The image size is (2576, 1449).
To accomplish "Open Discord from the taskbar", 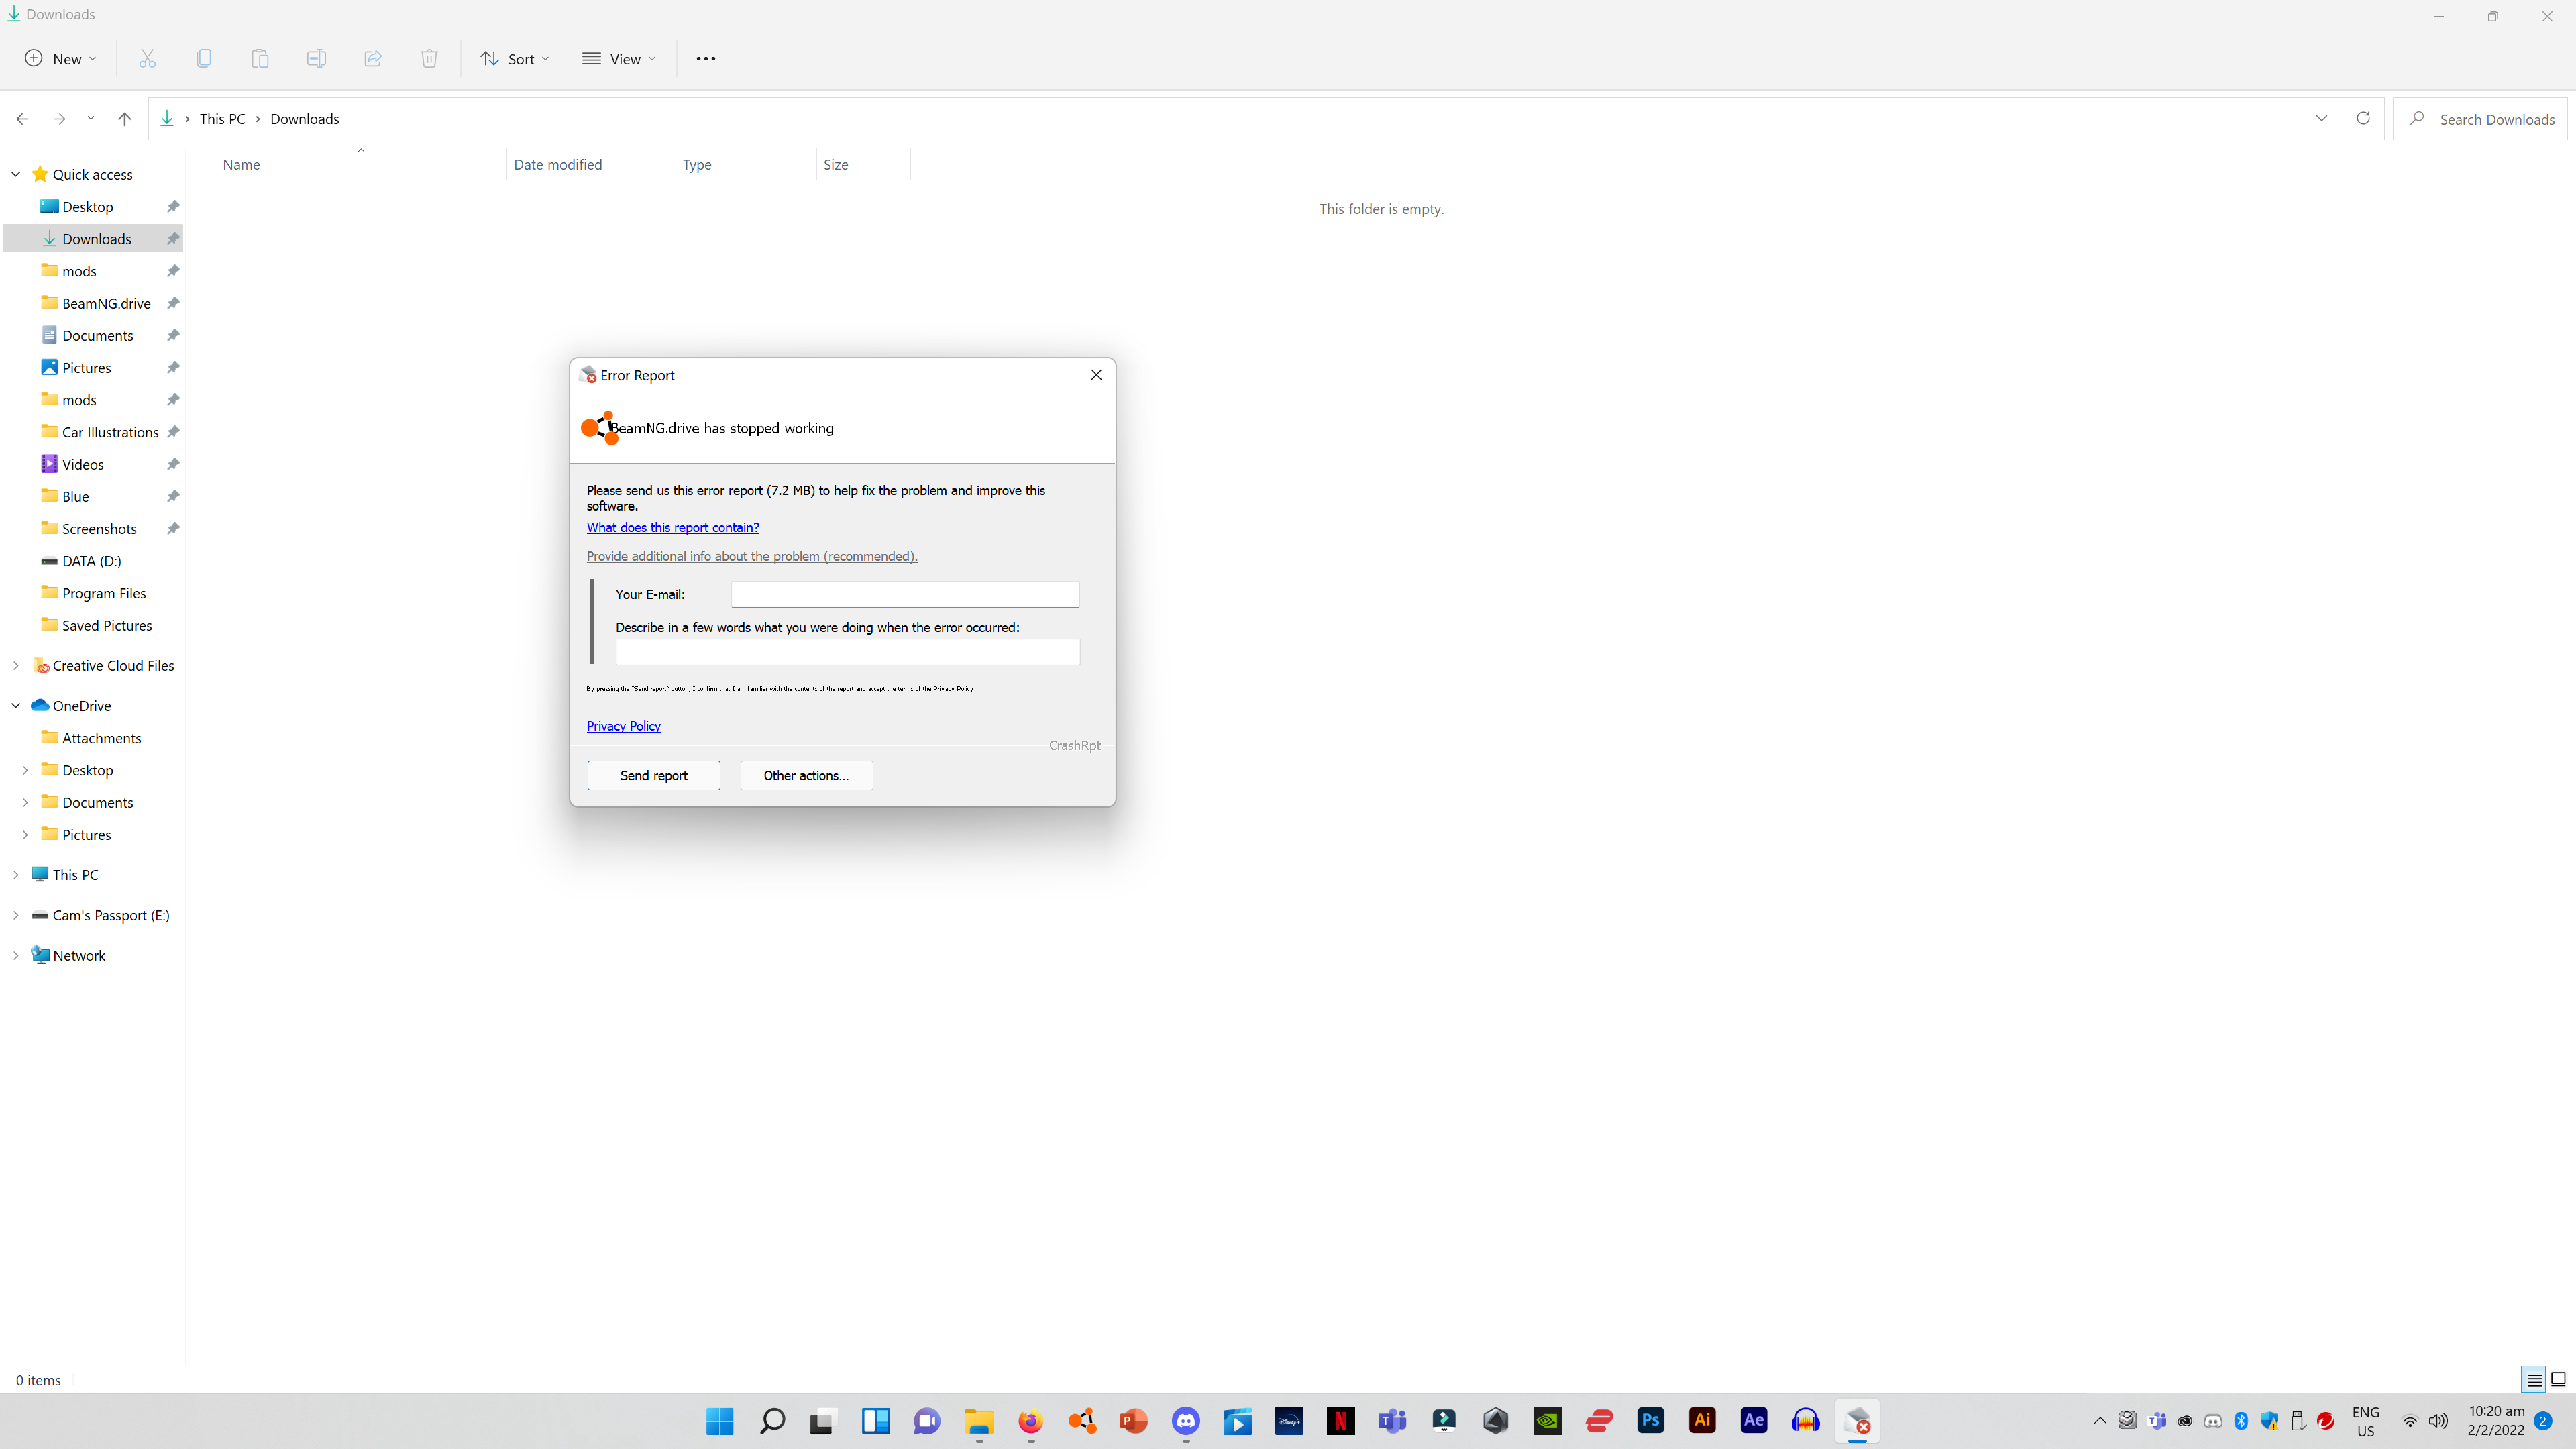I will coord(1186,1421).
